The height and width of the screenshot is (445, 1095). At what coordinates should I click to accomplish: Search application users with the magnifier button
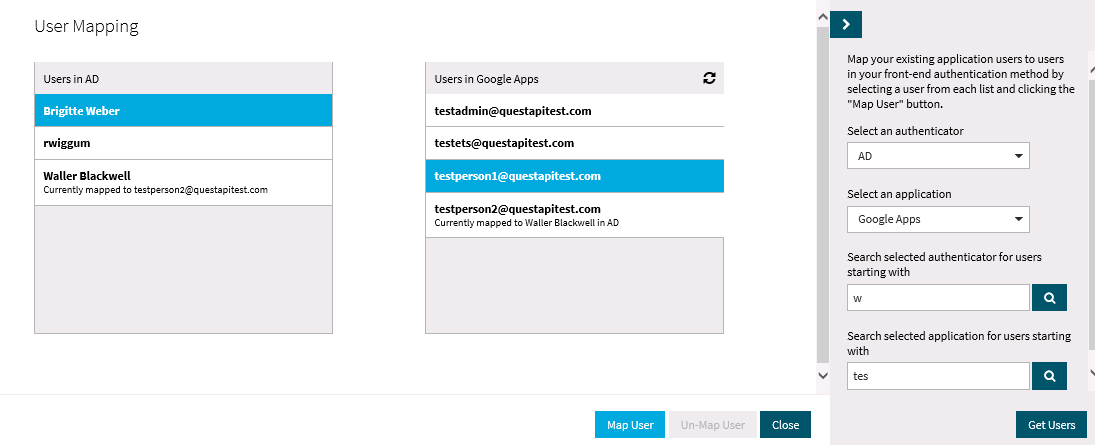click(1049, 376)
